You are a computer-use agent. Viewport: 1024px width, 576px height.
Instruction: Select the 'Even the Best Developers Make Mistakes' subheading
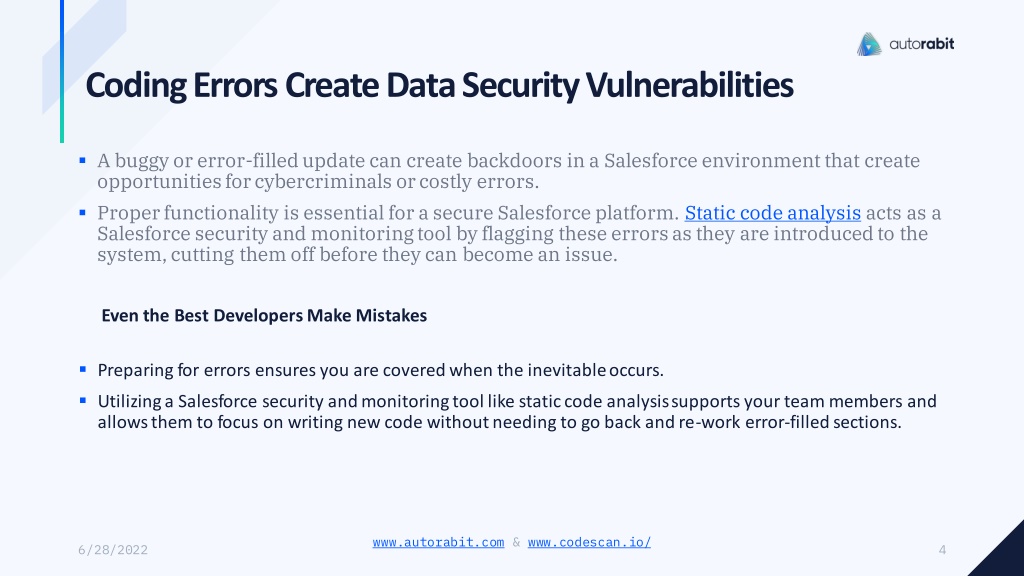coord(264,315)
